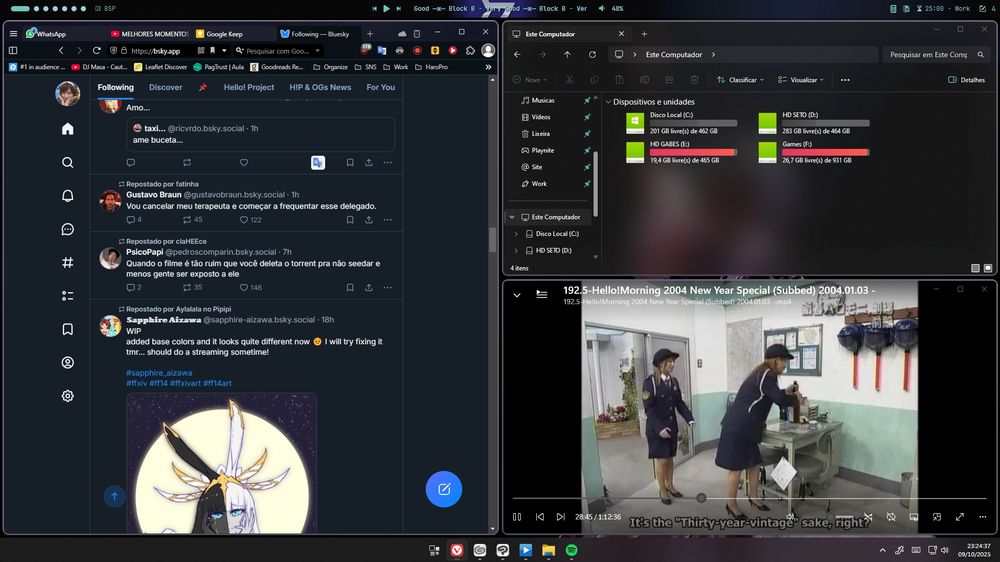Like Gustavo Braun's post with 122 likes
The image size is (1000, 562).
(244, 219)
